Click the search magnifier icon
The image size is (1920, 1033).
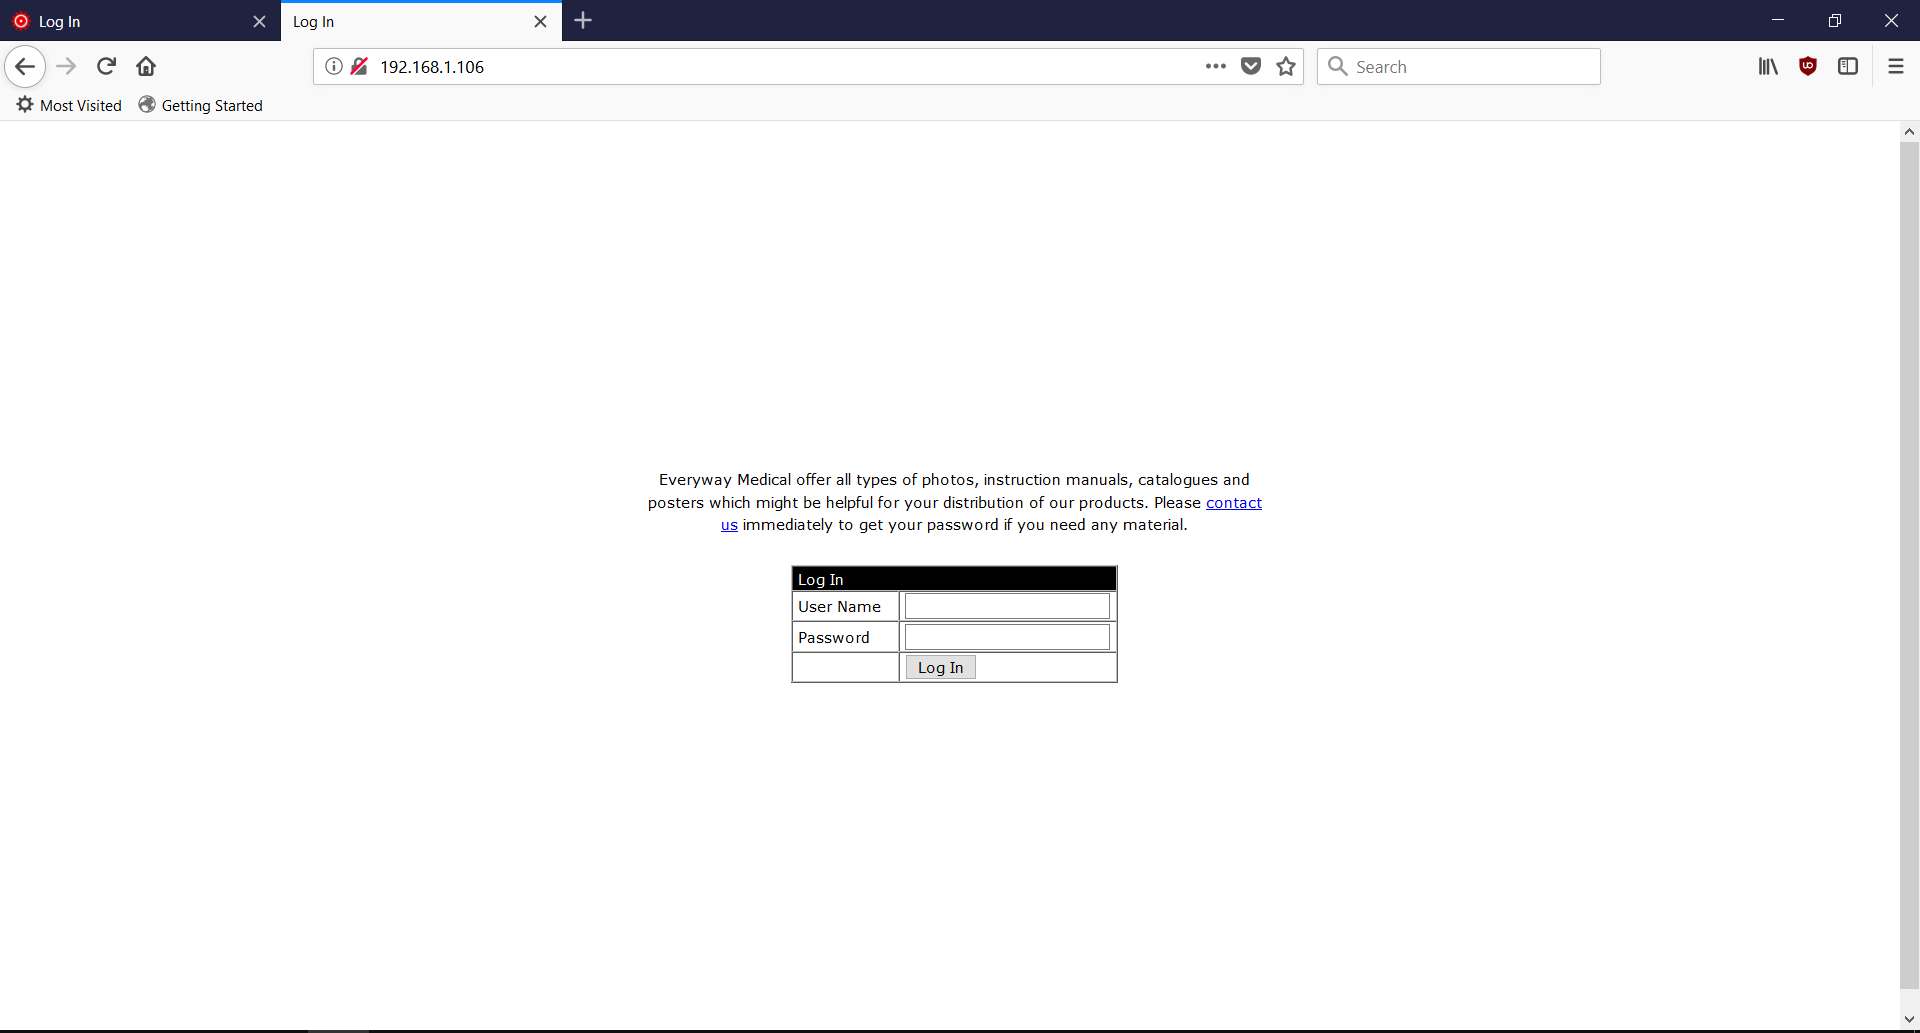coord(1338,67)
